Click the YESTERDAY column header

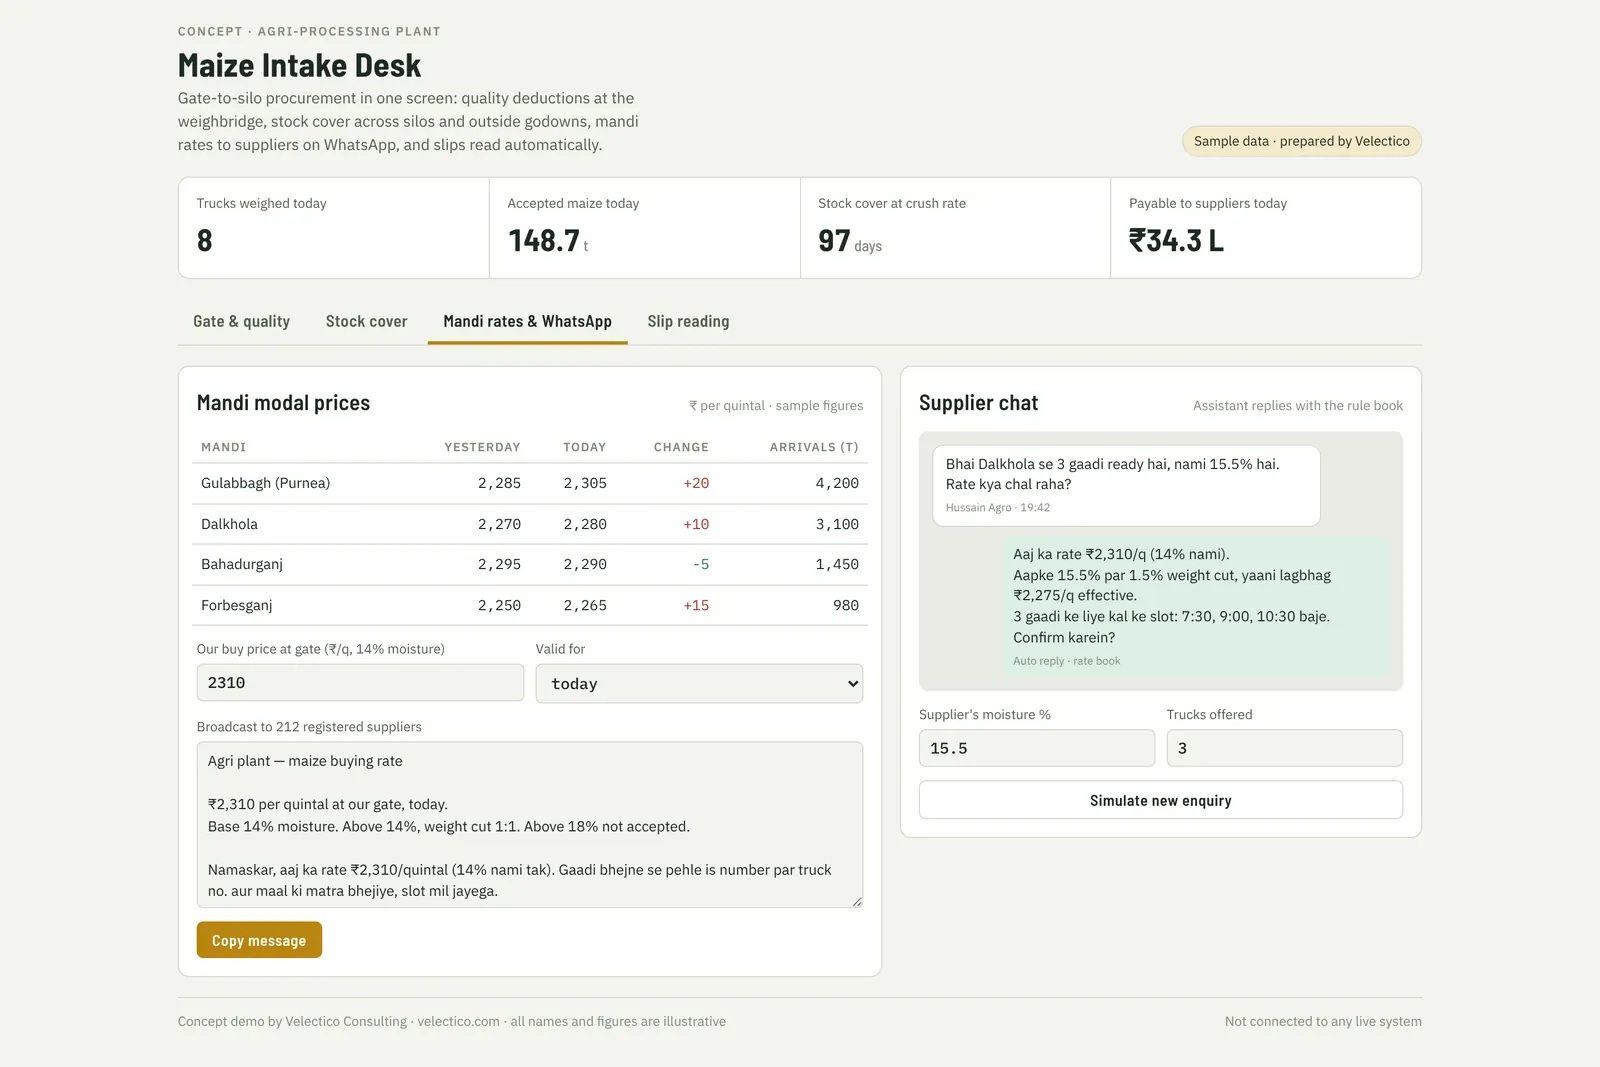pyautogui.click(x=482, y=447)
